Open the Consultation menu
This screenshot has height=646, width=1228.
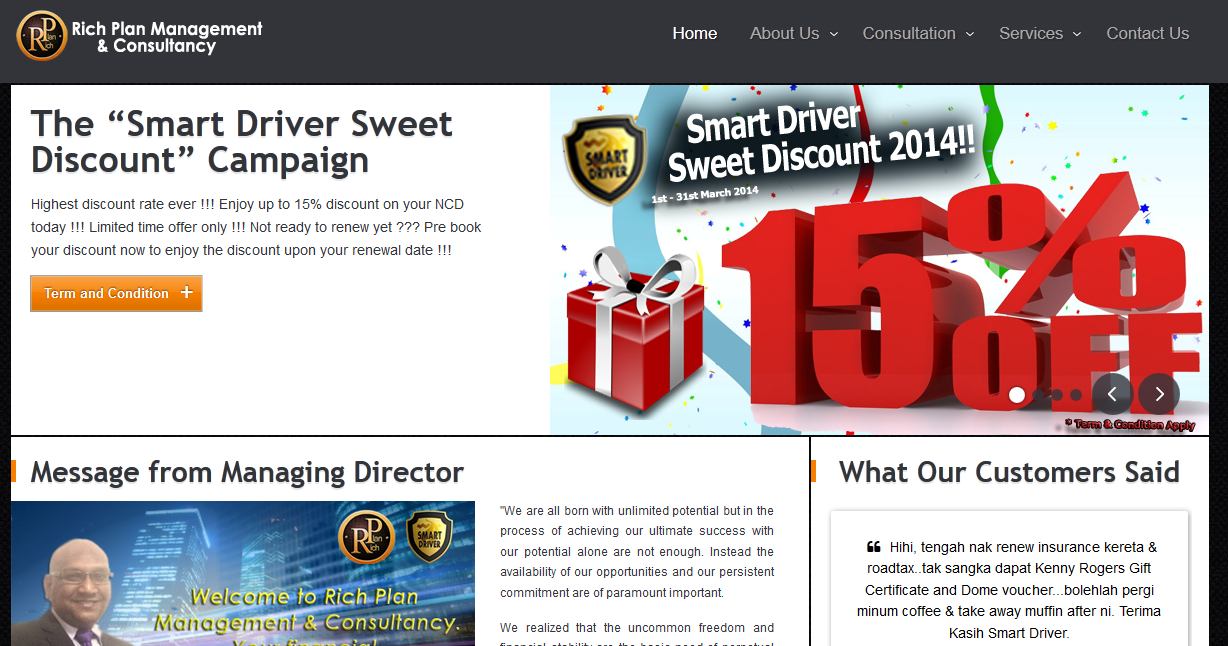coord(909,33)
